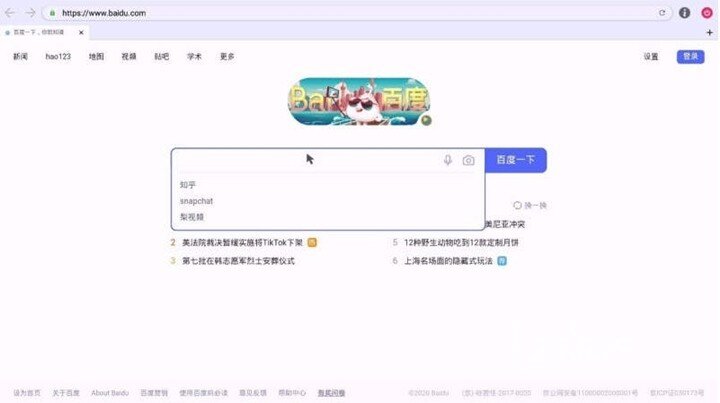The image size is (720, 403).
Task: Click the 百度一下 search button
Action: tap(516, 160)
